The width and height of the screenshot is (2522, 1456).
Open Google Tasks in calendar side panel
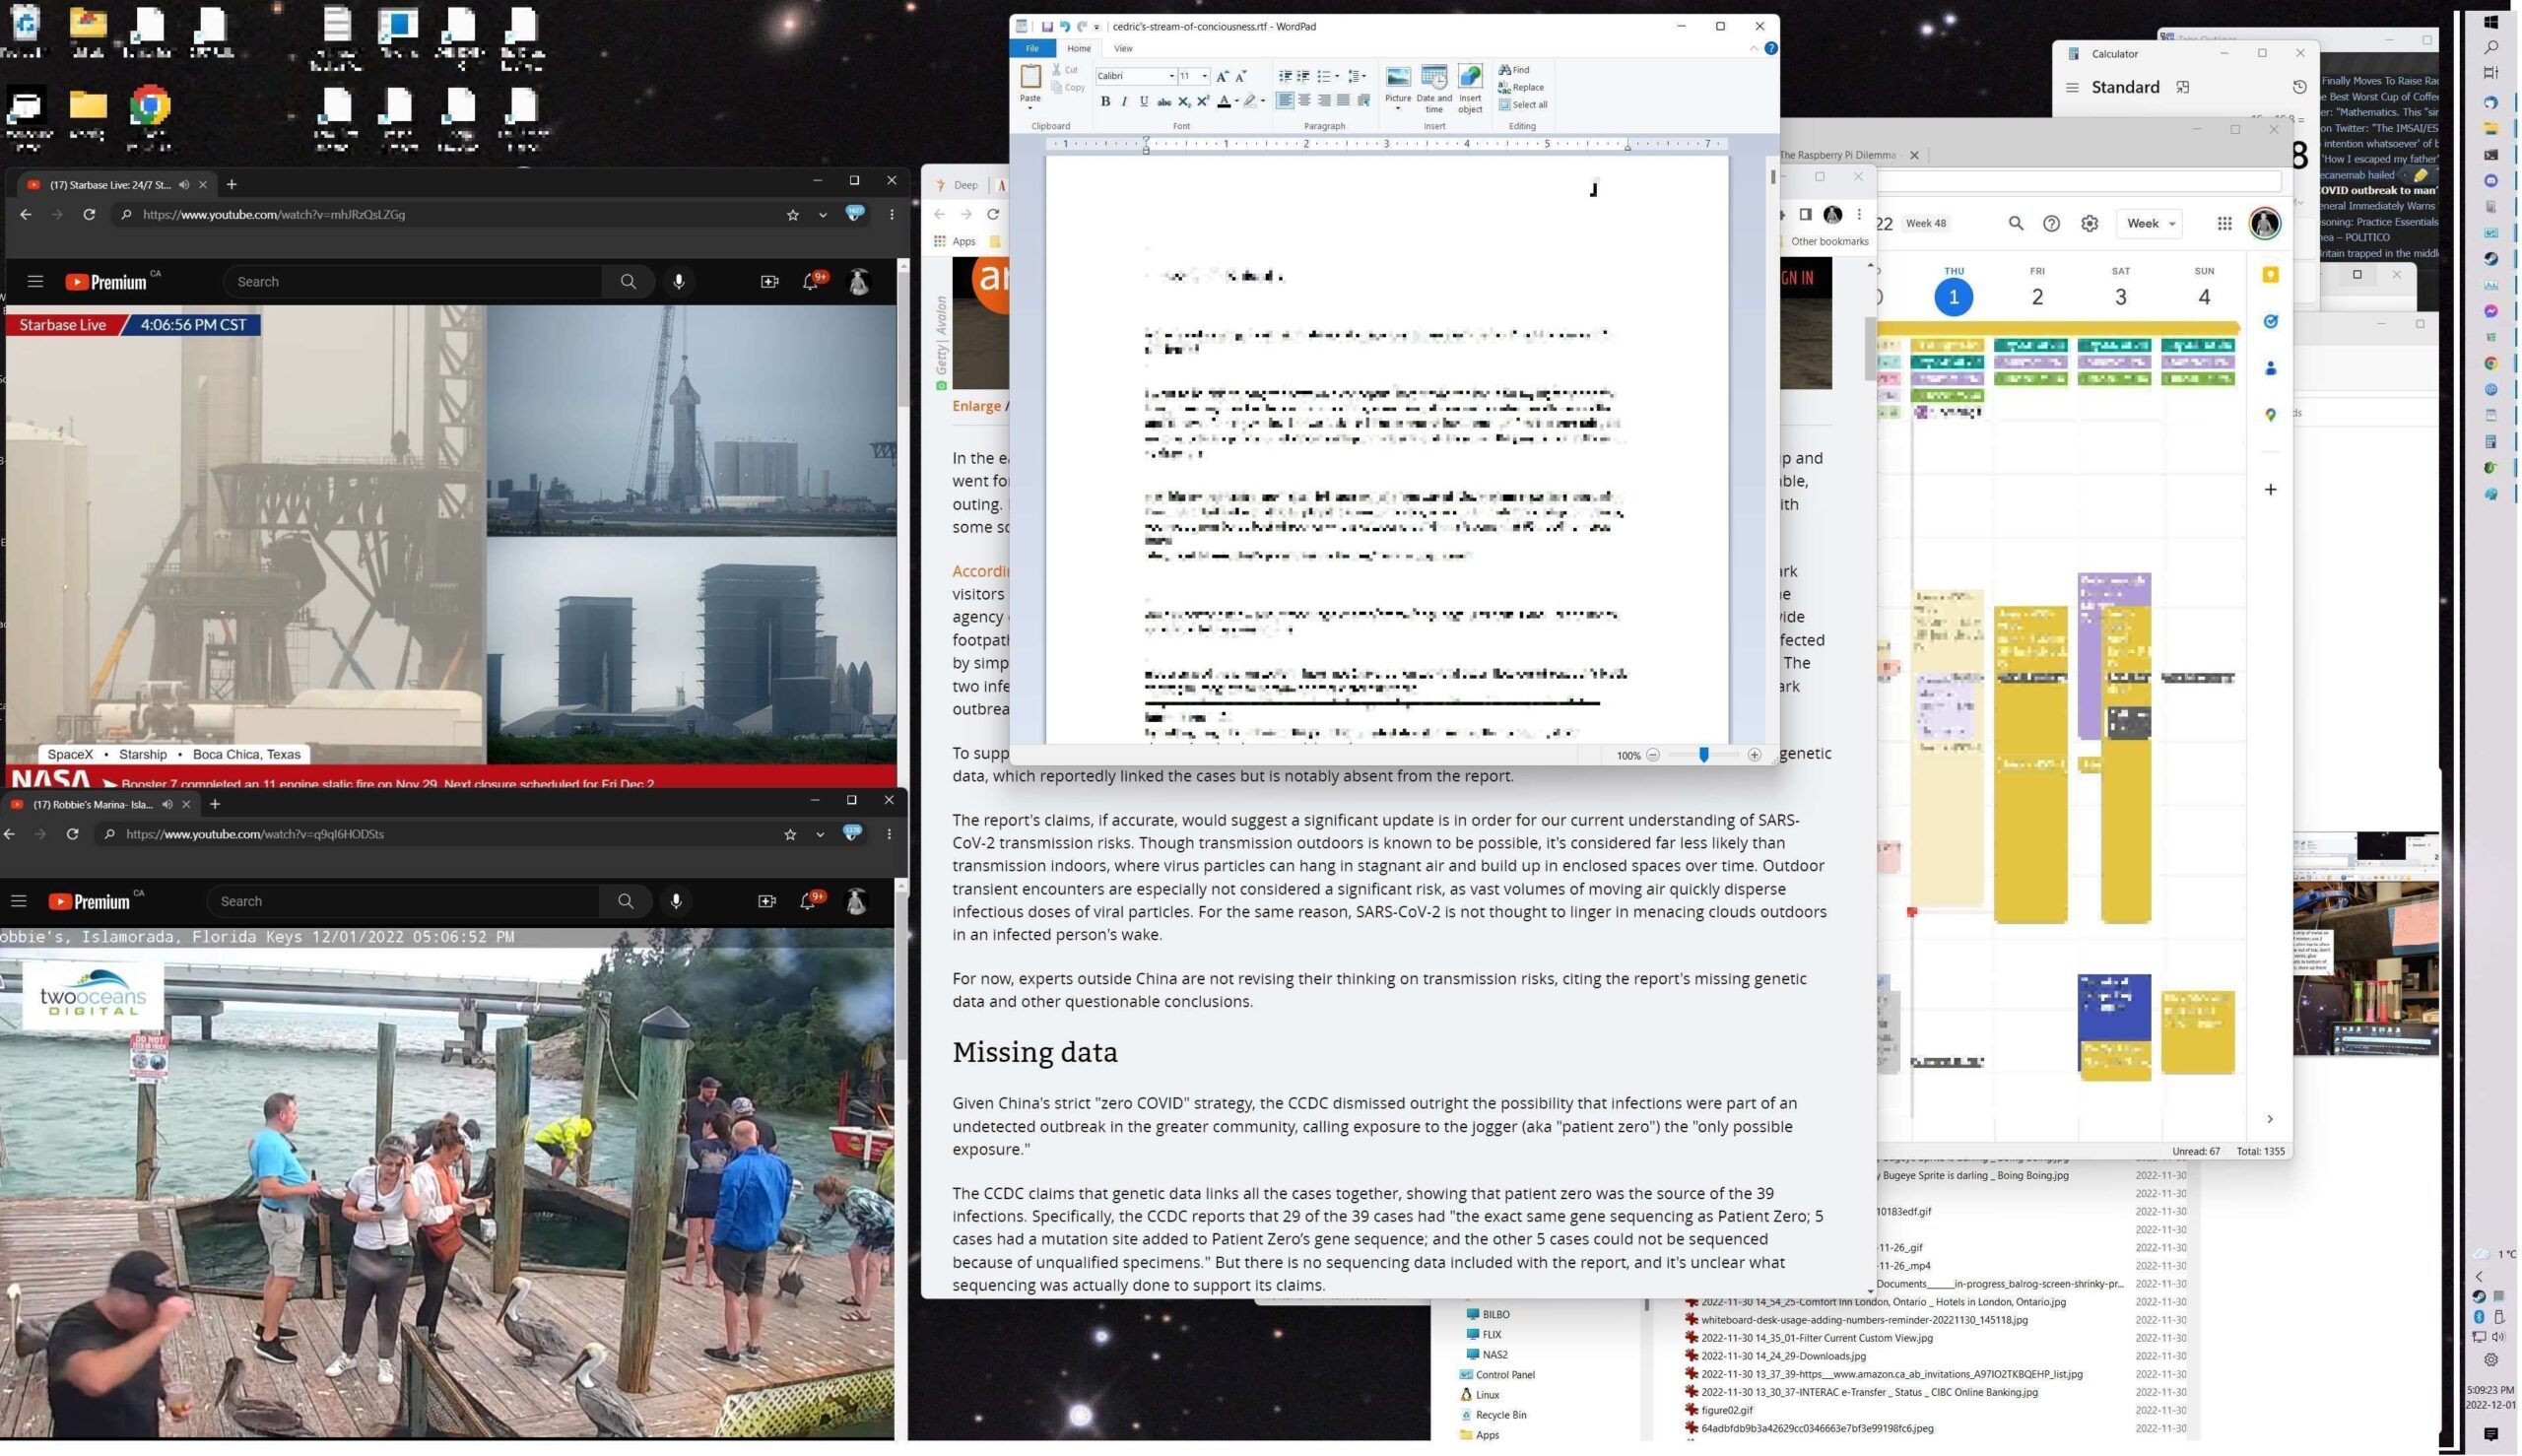(x=2270, y=322)
